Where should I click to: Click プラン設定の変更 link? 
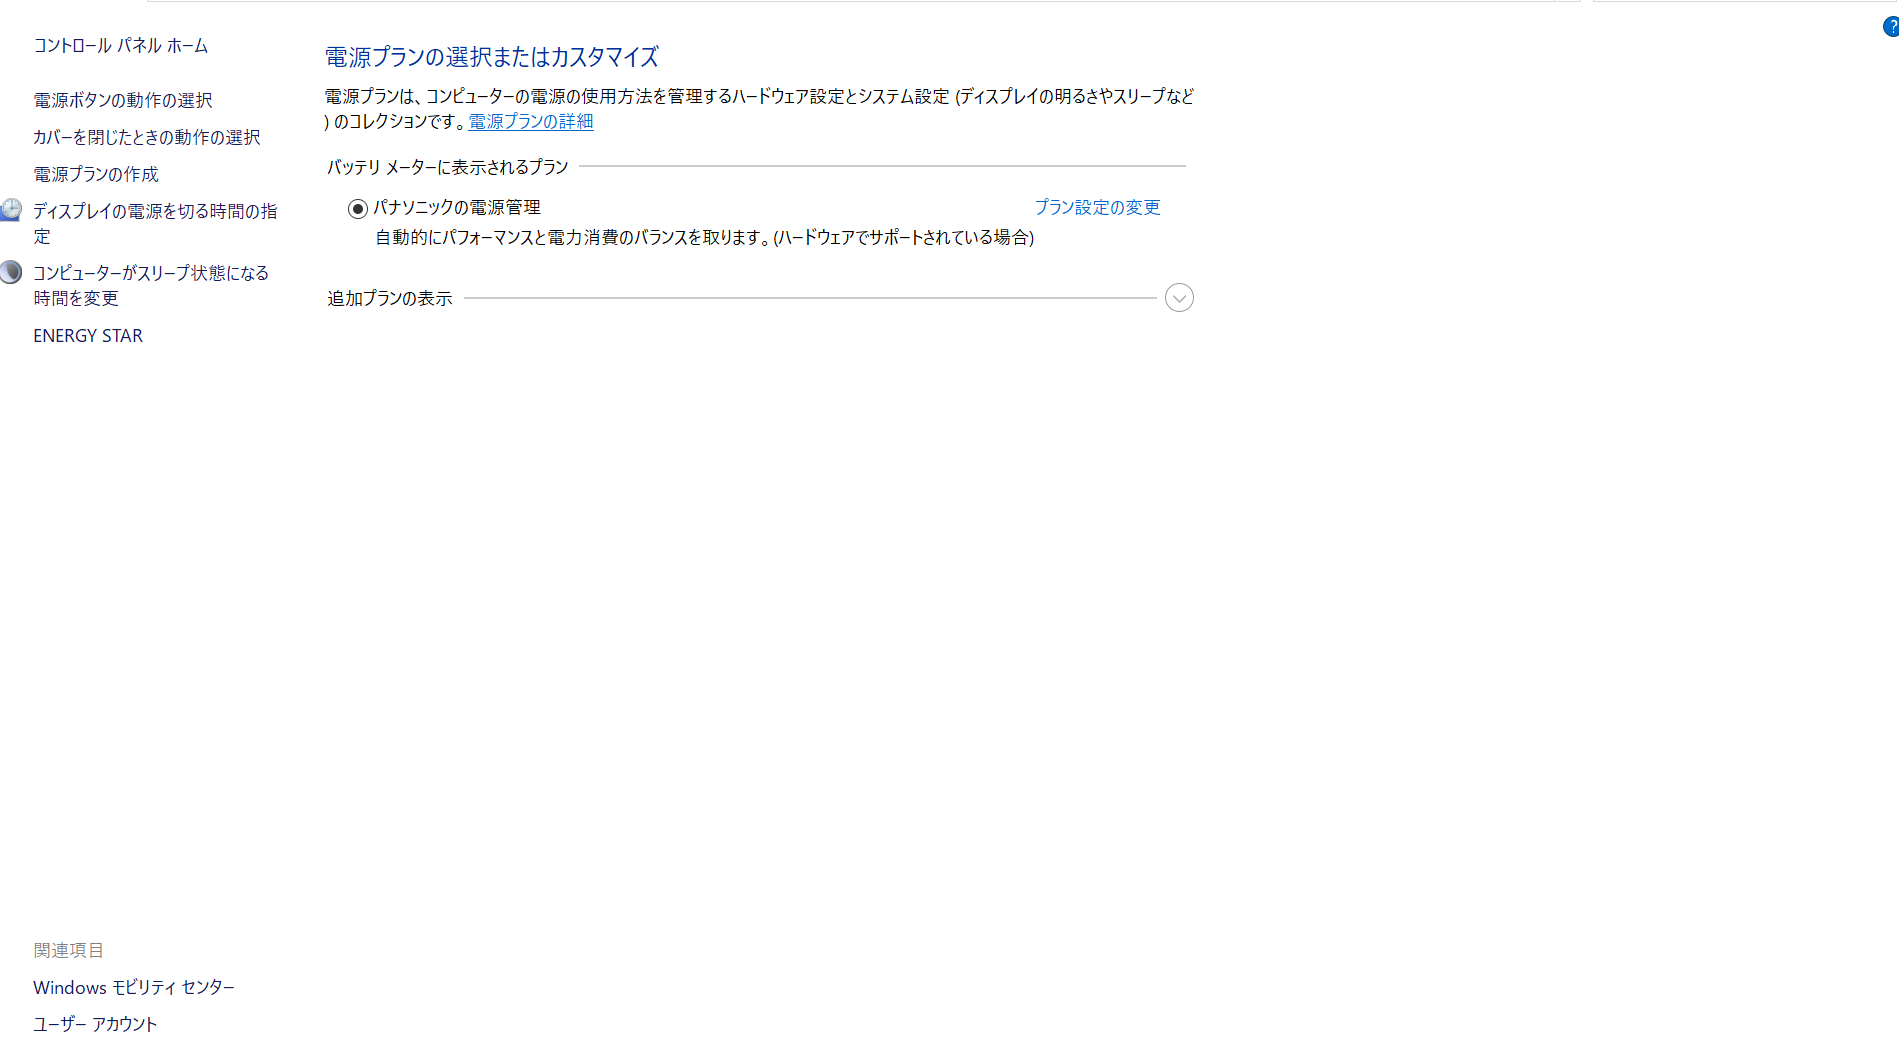(x=1097, y=207)
